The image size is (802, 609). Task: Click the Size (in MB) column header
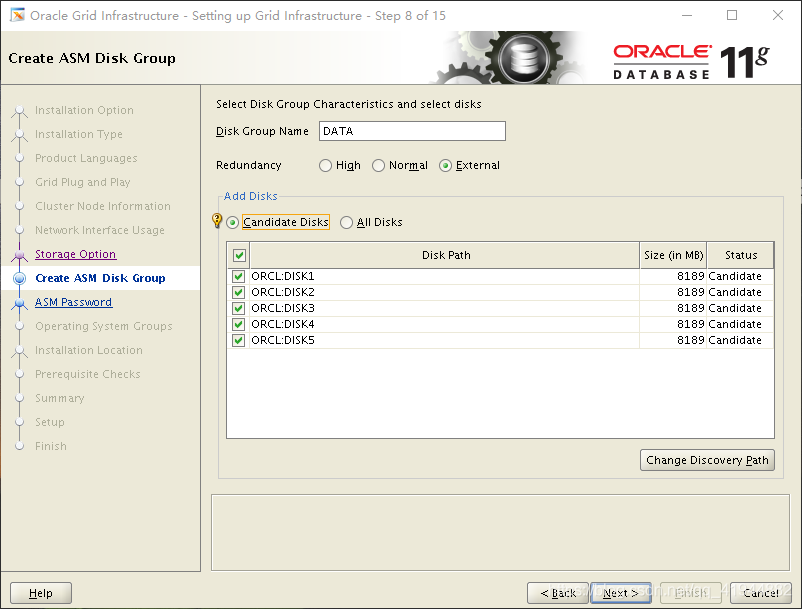click(x=673, y=255)
